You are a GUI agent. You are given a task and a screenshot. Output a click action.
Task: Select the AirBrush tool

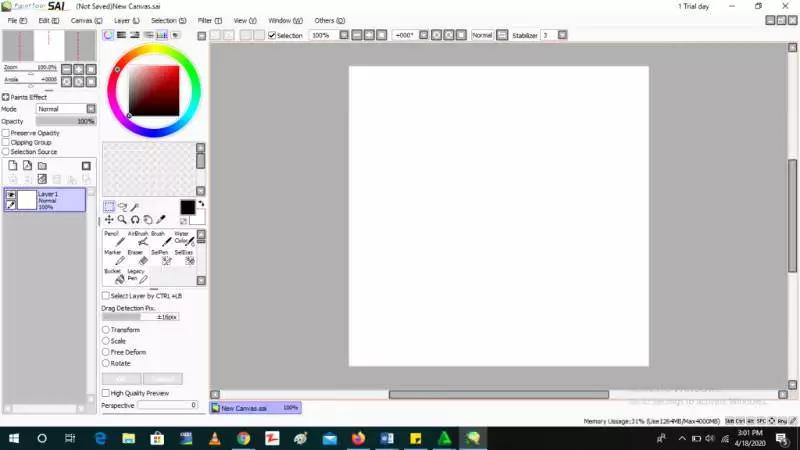click(x=142, y=239)
